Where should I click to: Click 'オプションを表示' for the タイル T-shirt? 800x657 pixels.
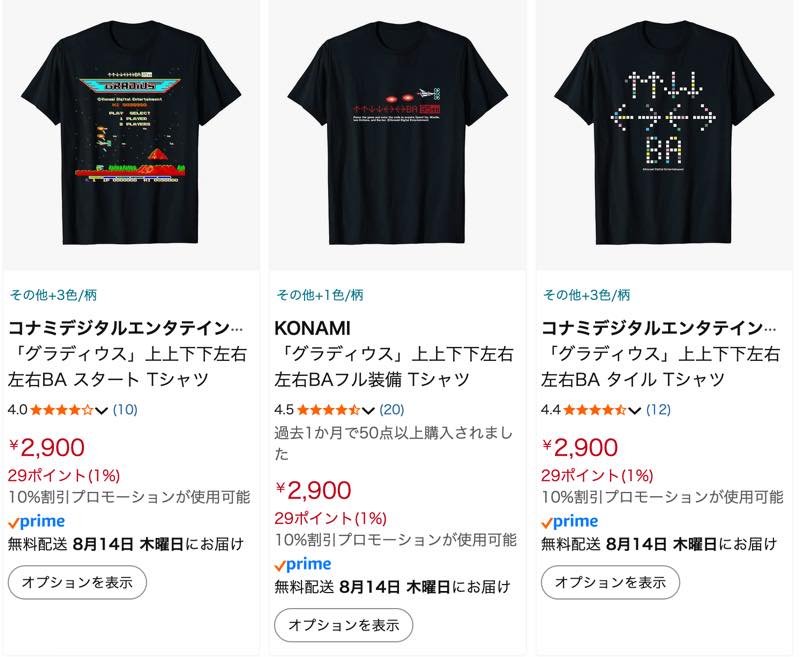tap(610, 583)
